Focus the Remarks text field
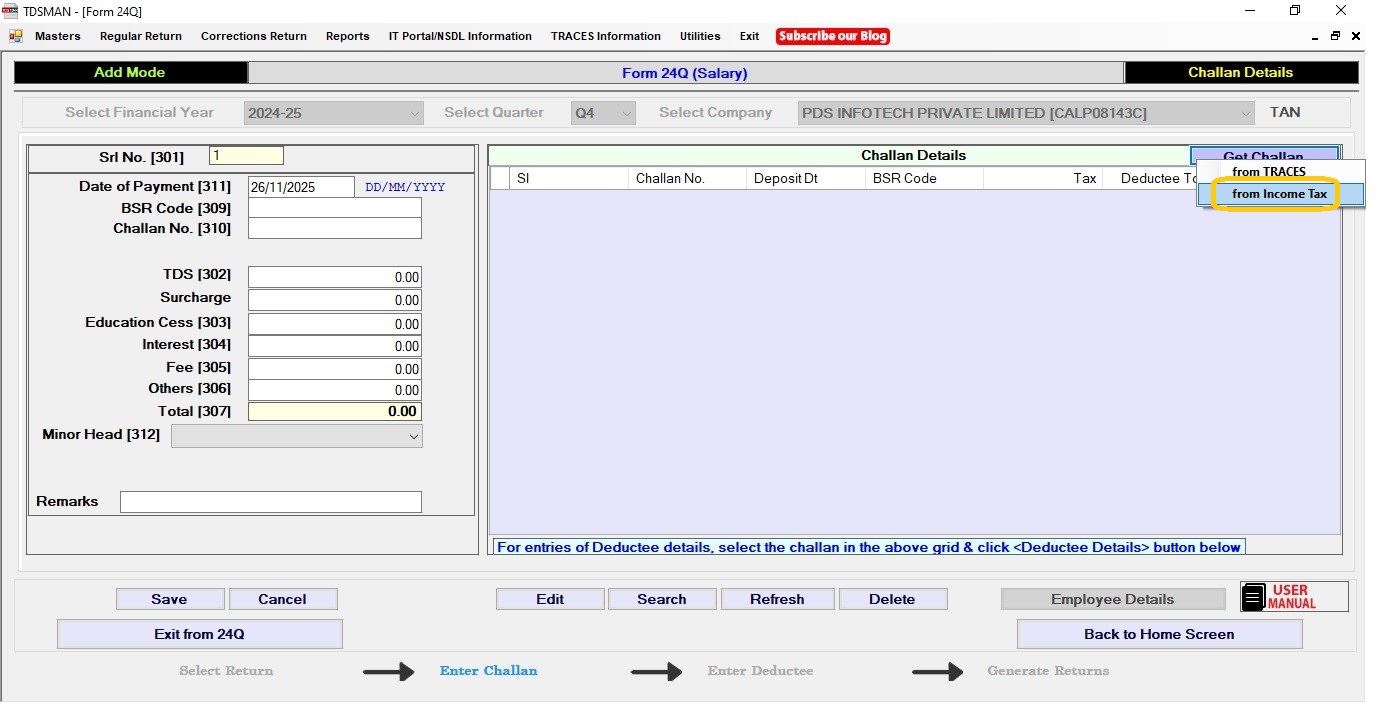 (270, 502)
